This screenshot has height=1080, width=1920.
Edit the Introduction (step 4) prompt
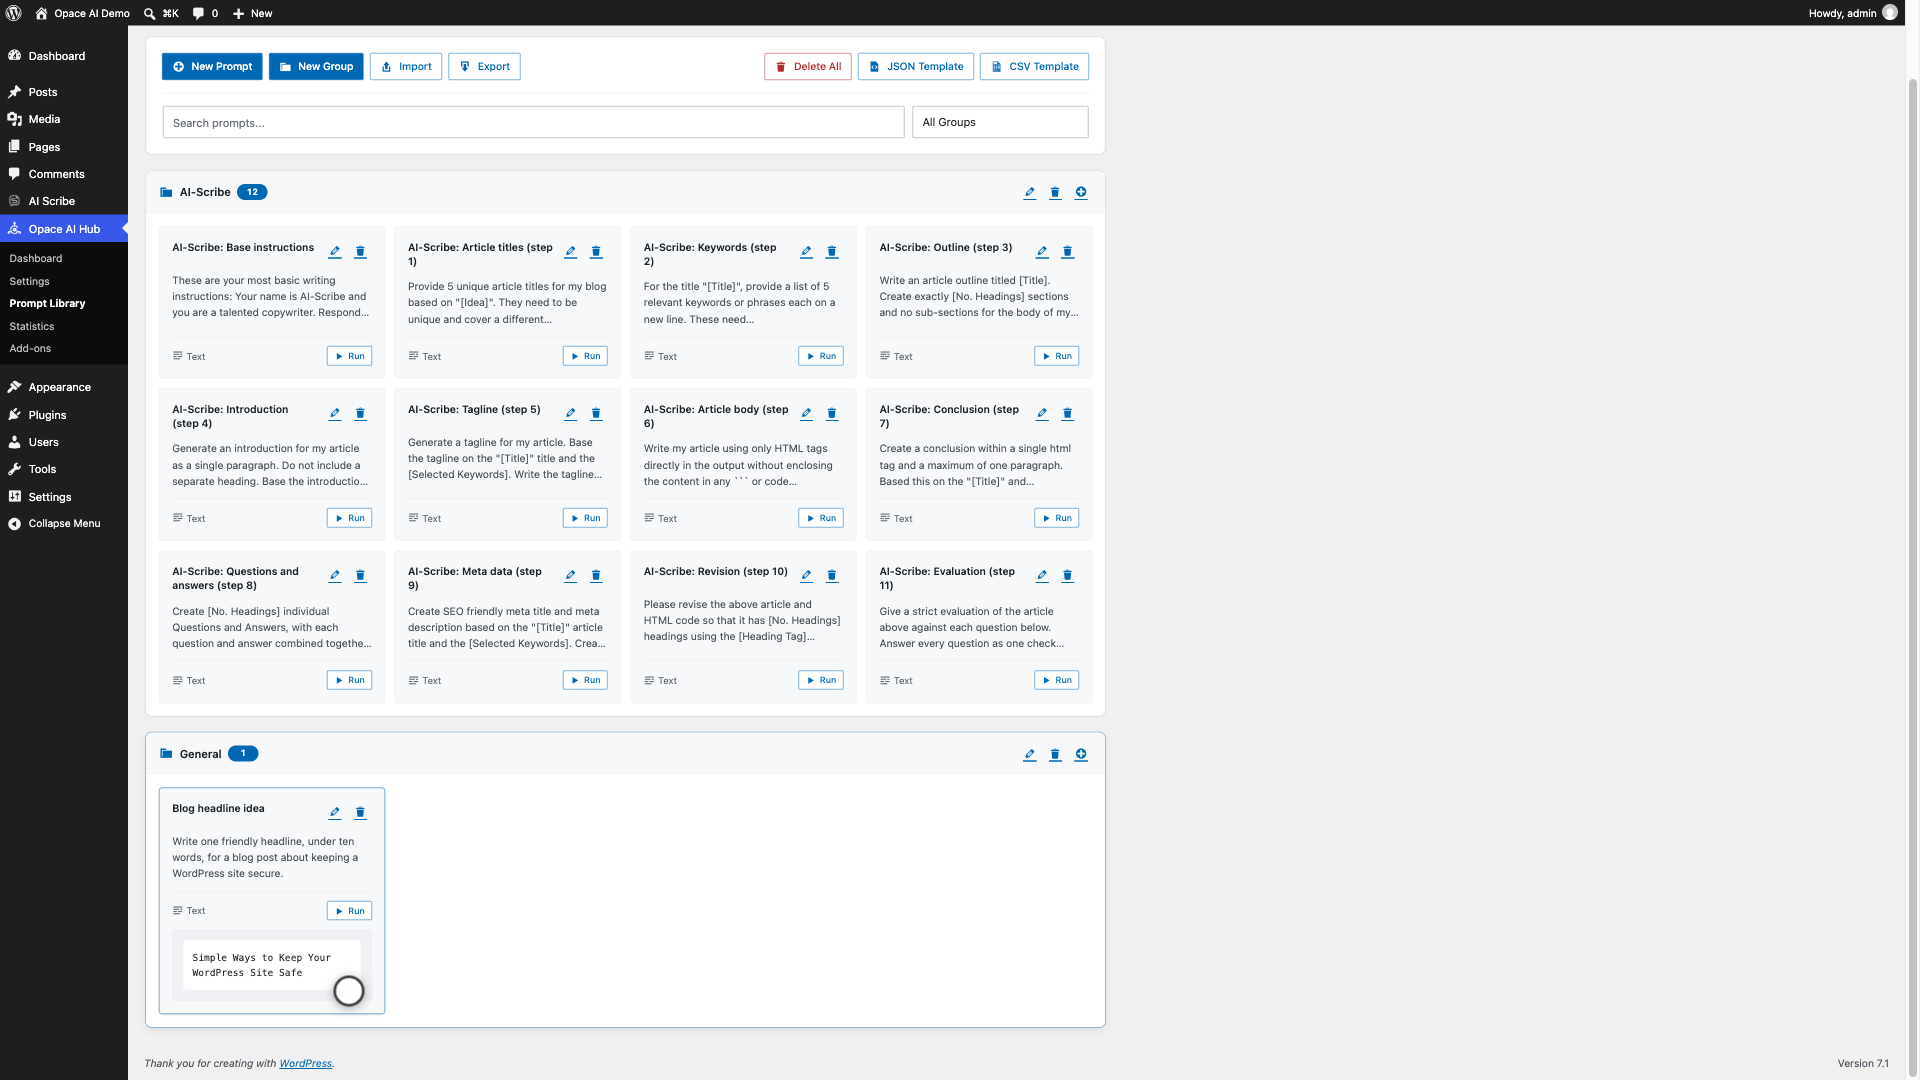click(x=335, y=414)
